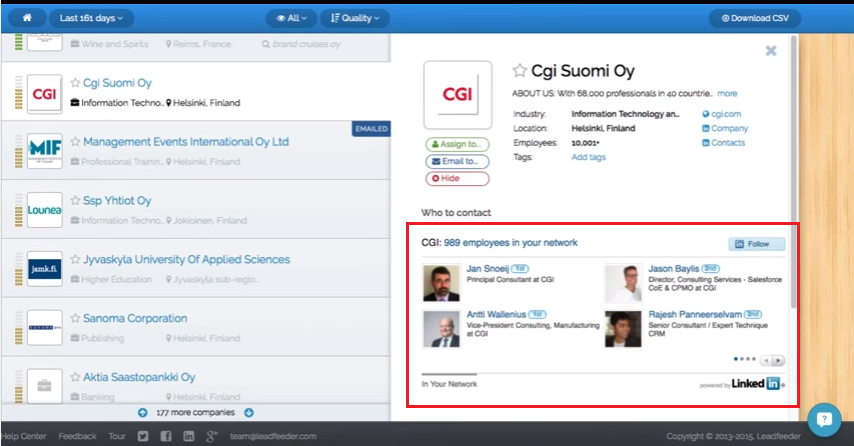Click the Lounea logo thumbnail
Screen dimensions: 854x446
45,210
